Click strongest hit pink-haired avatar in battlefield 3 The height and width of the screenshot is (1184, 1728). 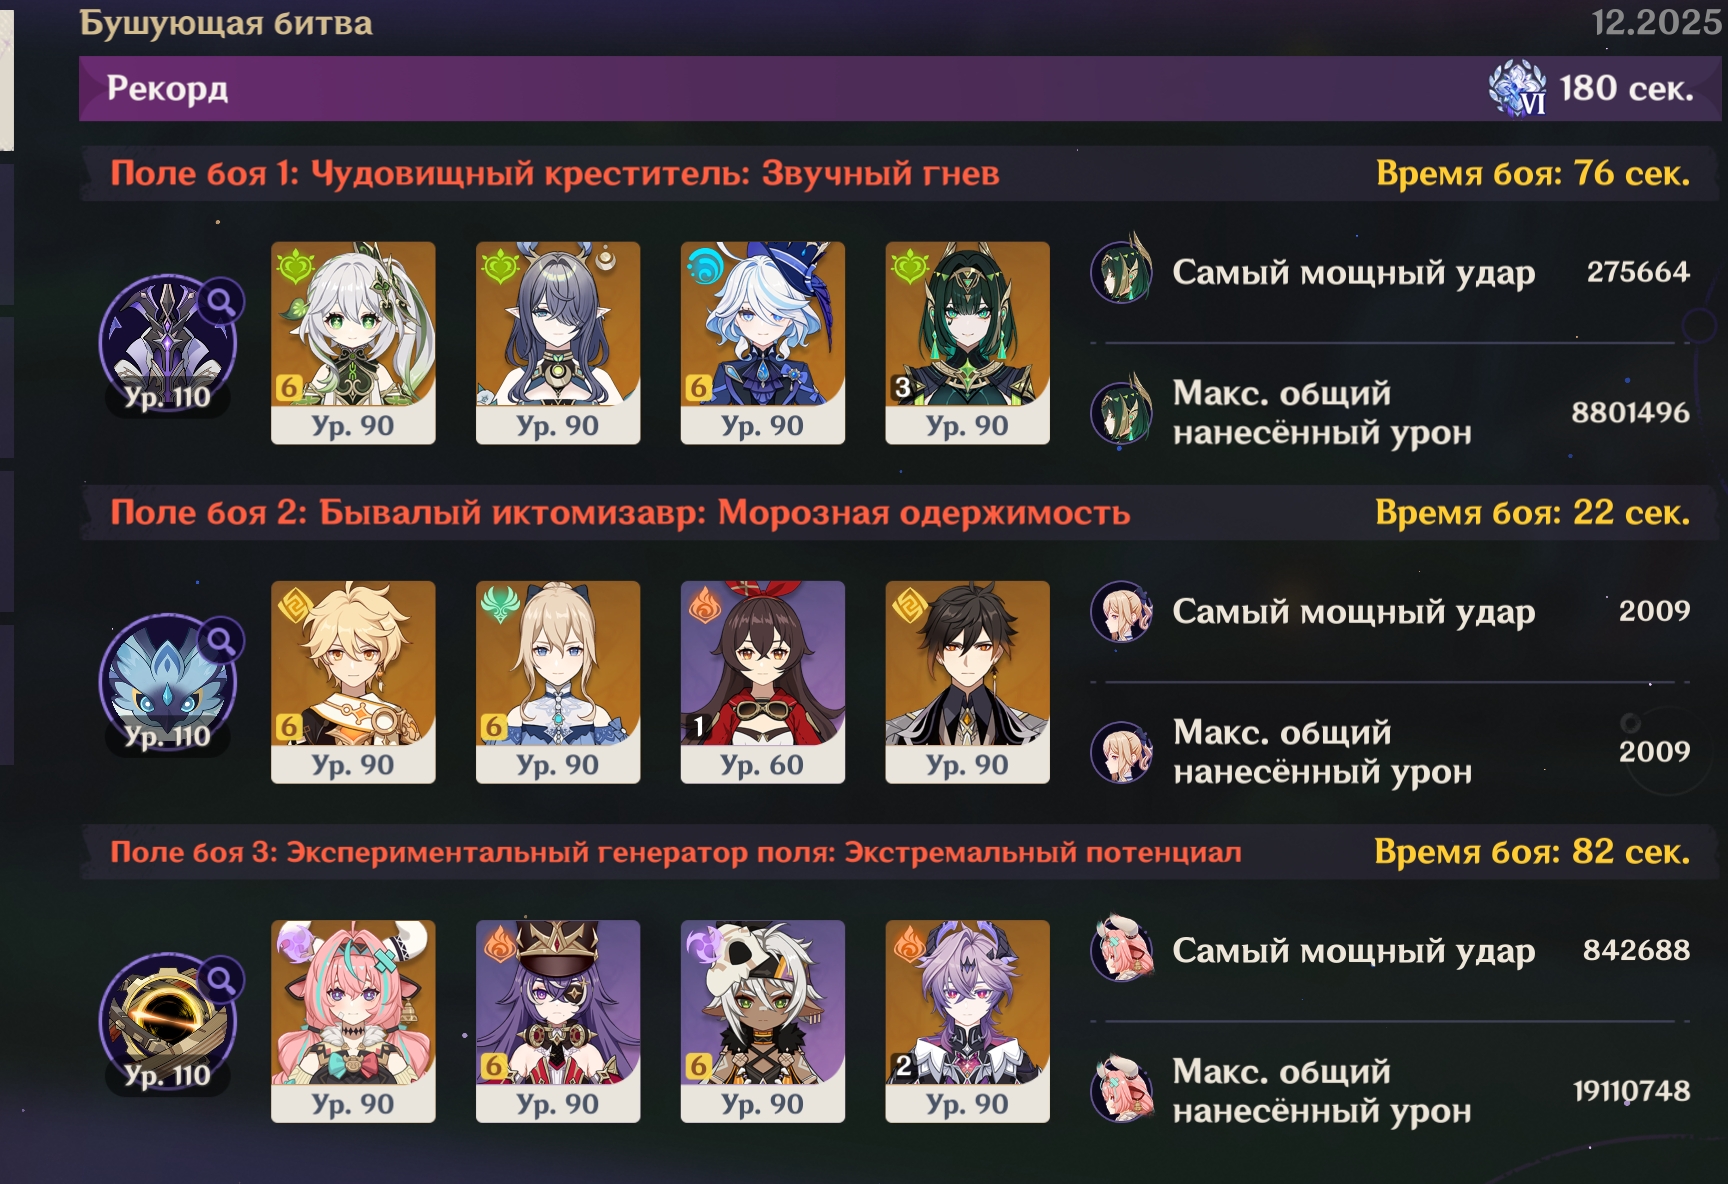1122,949
